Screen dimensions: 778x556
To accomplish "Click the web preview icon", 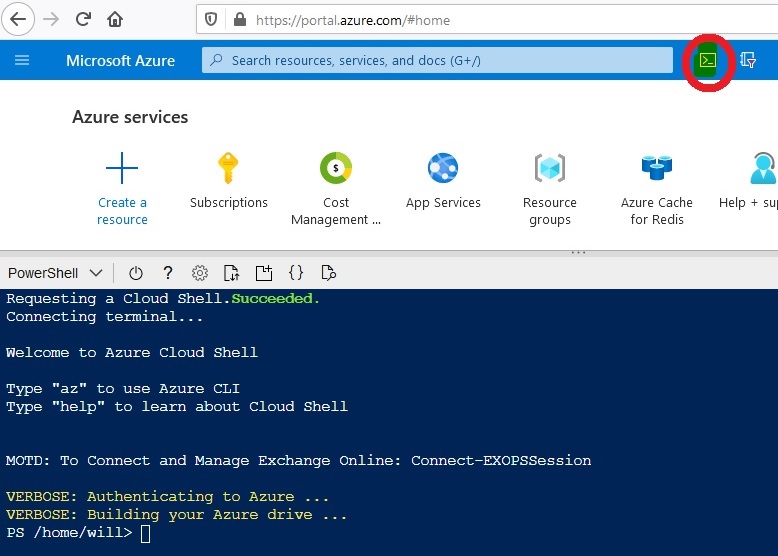I will 328,273.
